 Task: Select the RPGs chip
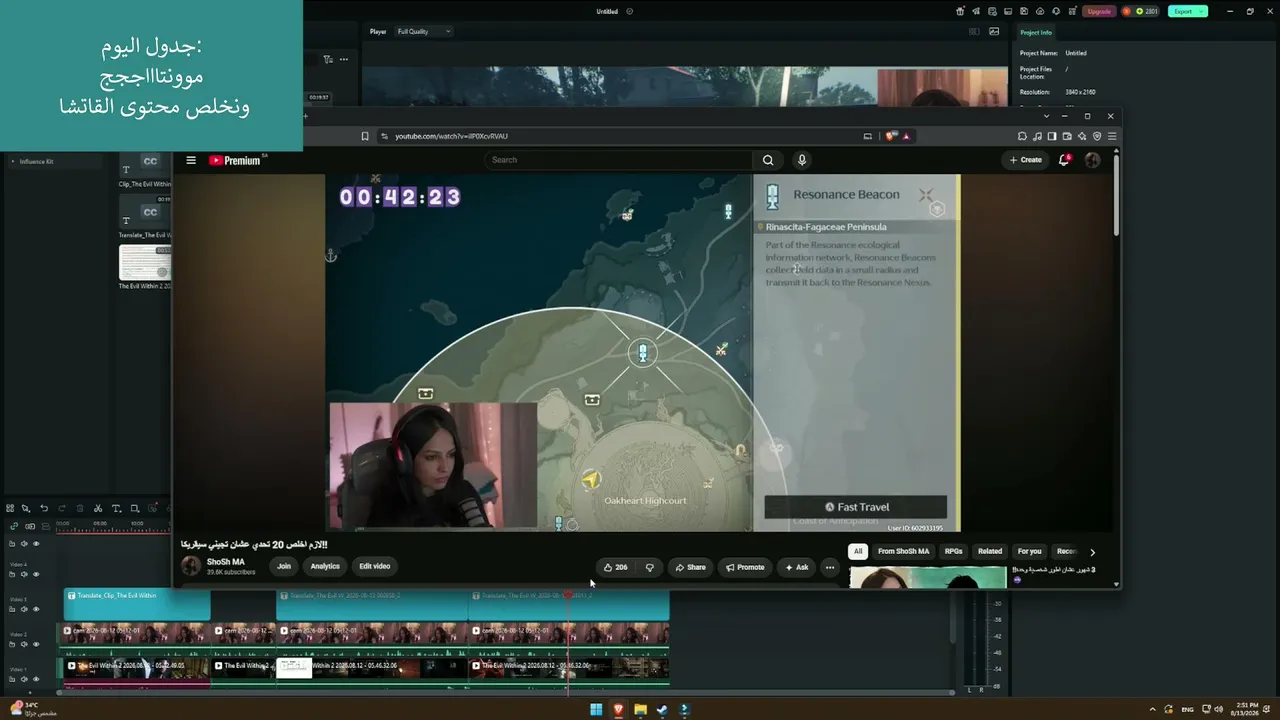pyautogui.click(x=954, y=551)
